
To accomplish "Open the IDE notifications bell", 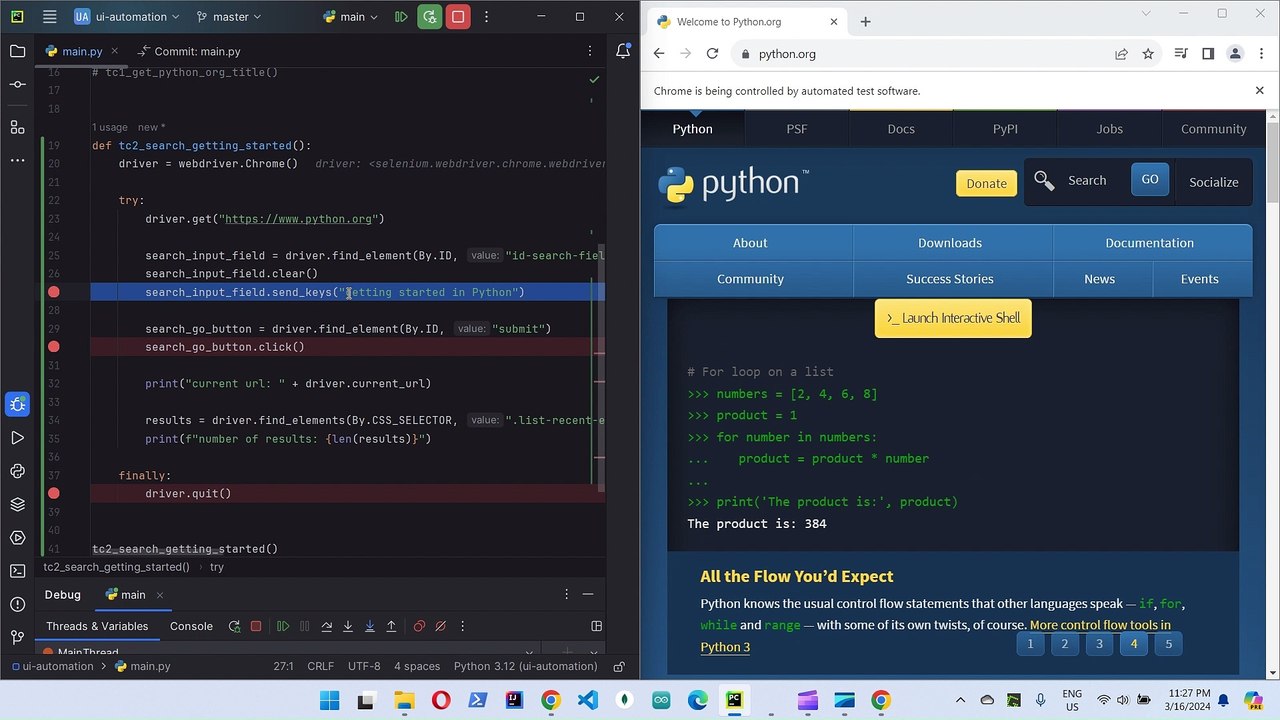I will click(x=623, y=51).
